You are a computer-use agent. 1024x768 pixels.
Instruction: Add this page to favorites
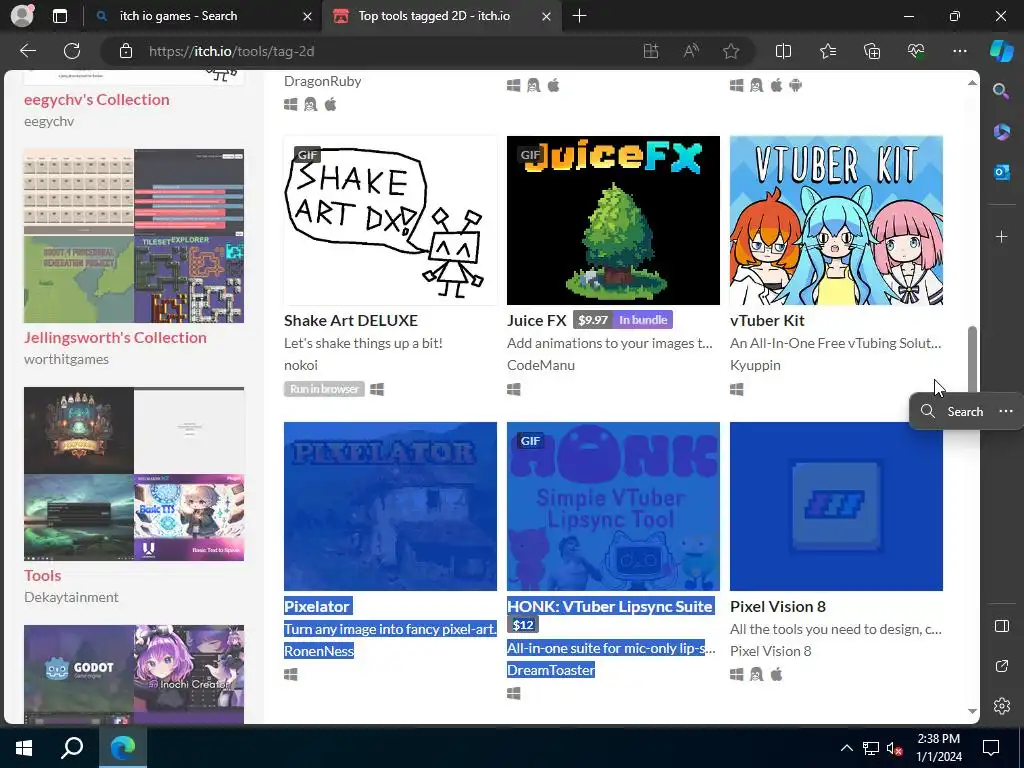pos(731,51)
